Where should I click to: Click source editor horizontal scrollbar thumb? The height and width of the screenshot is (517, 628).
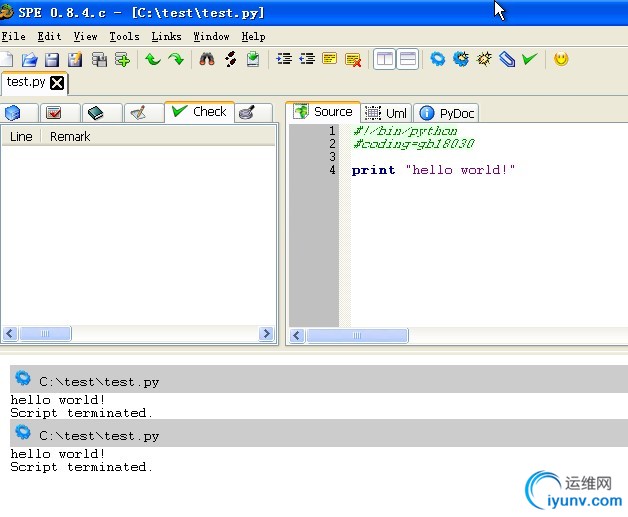(357, 335)
